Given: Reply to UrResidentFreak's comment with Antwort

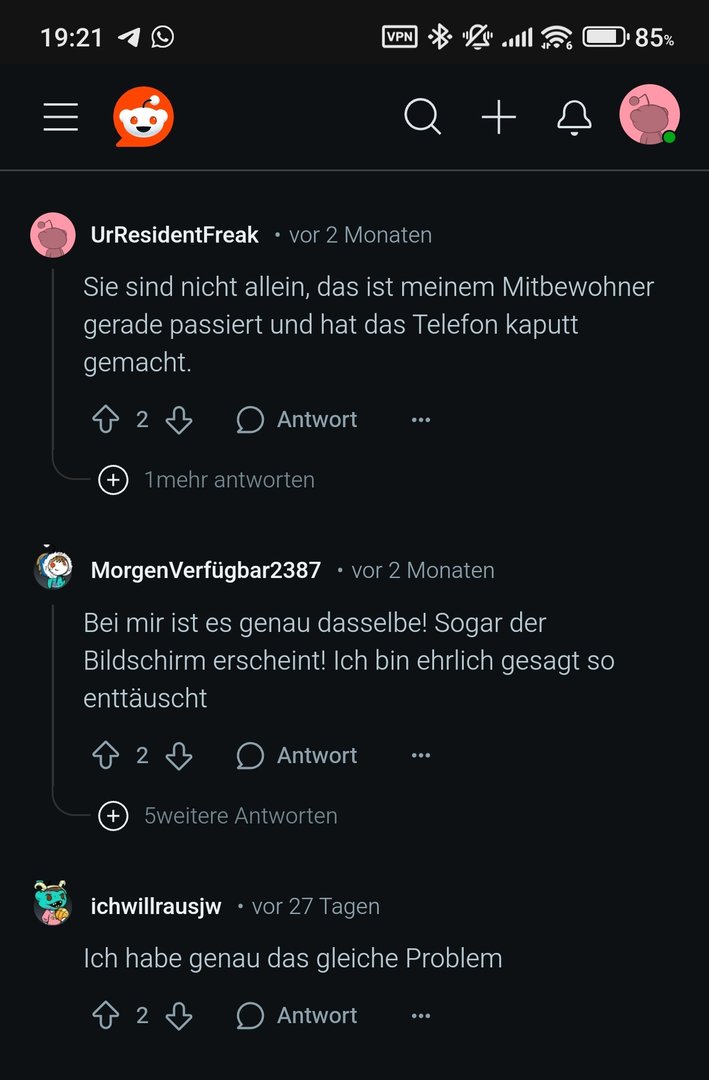Looking at the screenshot, I should coord(297,420).
